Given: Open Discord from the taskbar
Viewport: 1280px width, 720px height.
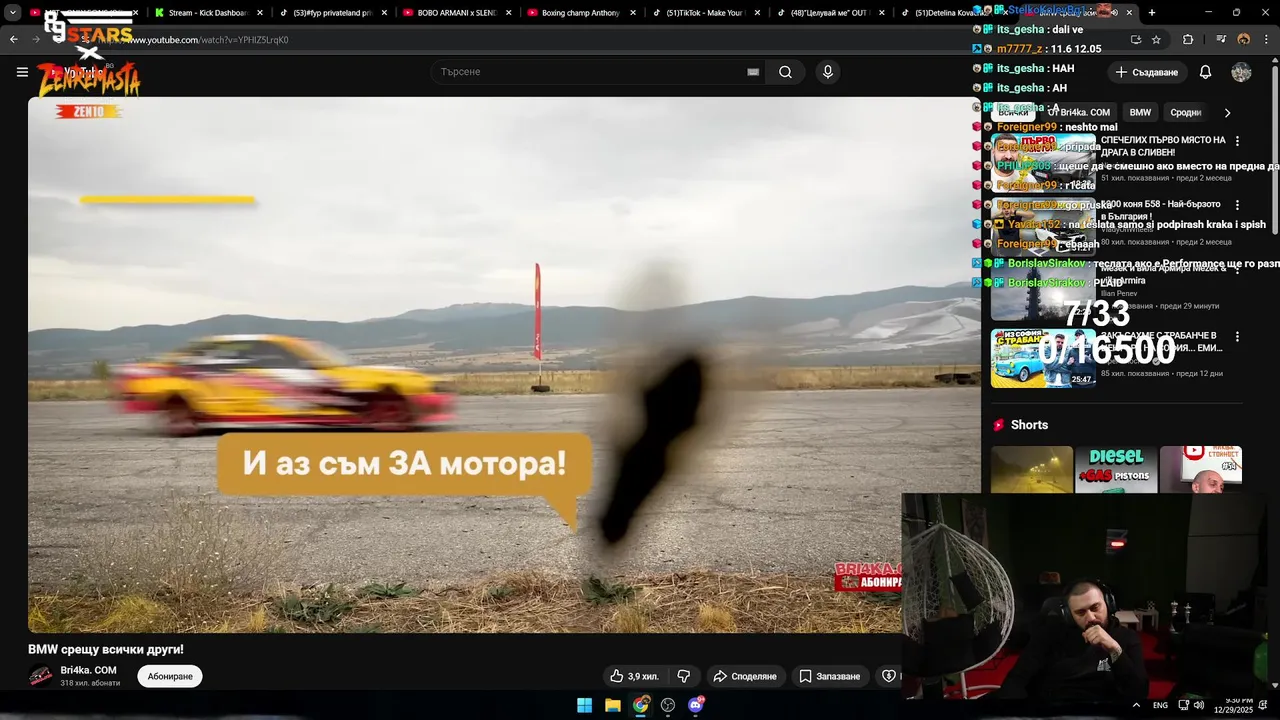Looking at the screenshot, I should tap(696, 705).
